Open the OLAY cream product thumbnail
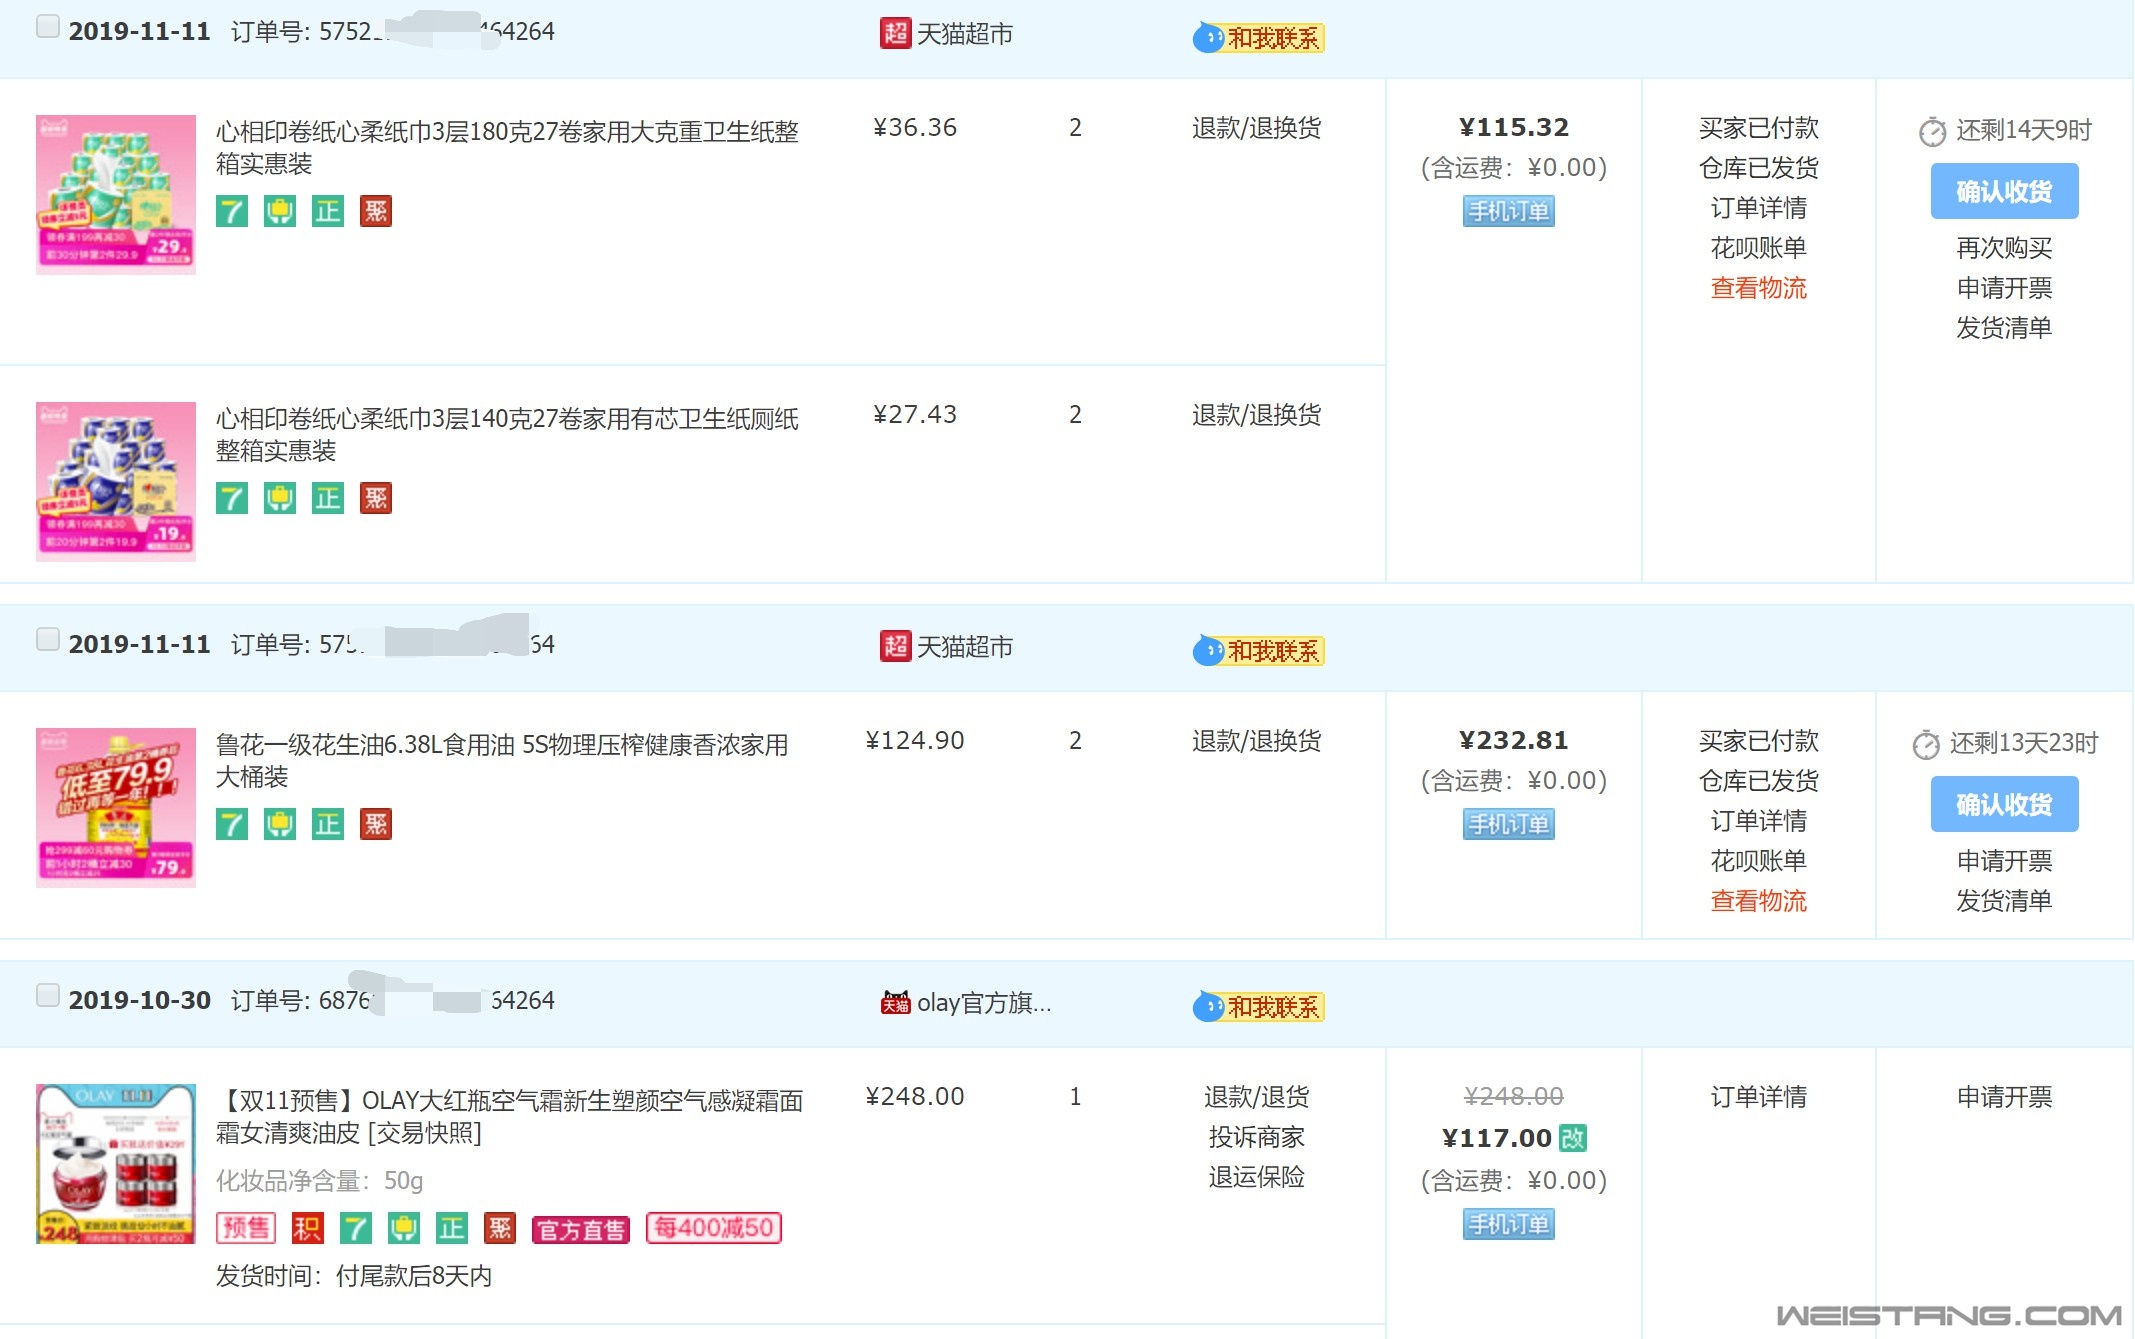Screen dimensions: 2135x1339 (116, 1163)
